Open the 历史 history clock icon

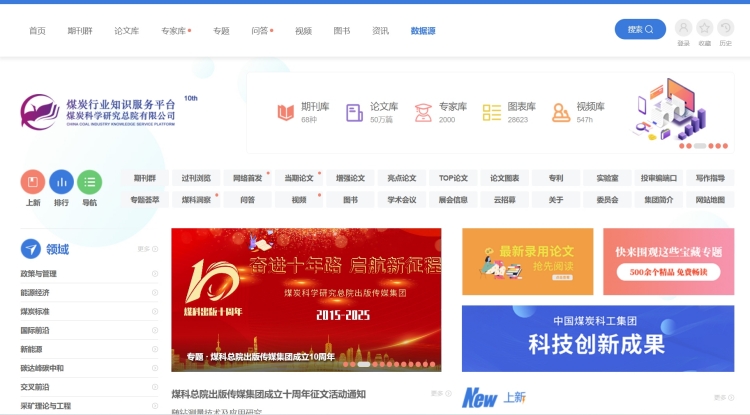coord(726,28)
